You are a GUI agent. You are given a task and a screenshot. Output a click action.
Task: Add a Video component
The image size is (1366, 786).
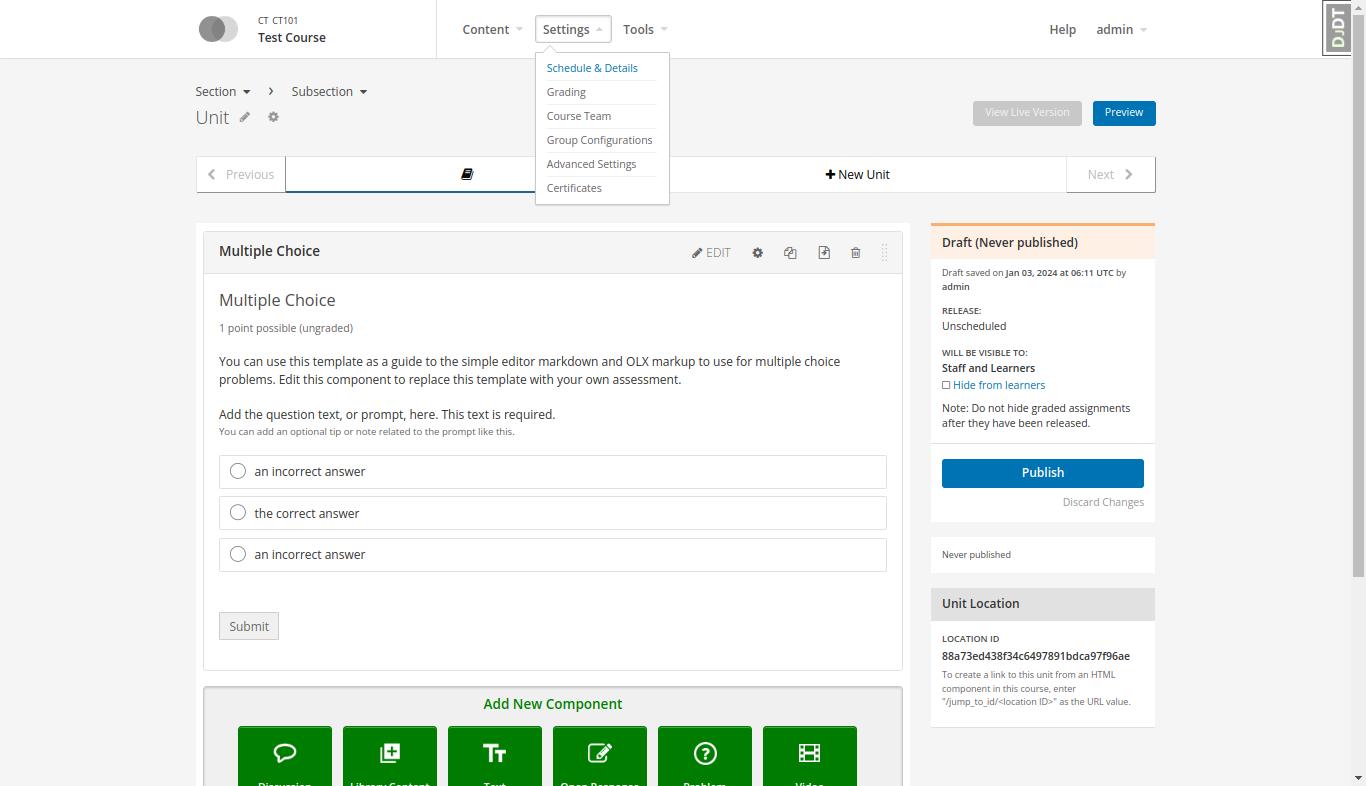tap(810, 757)
